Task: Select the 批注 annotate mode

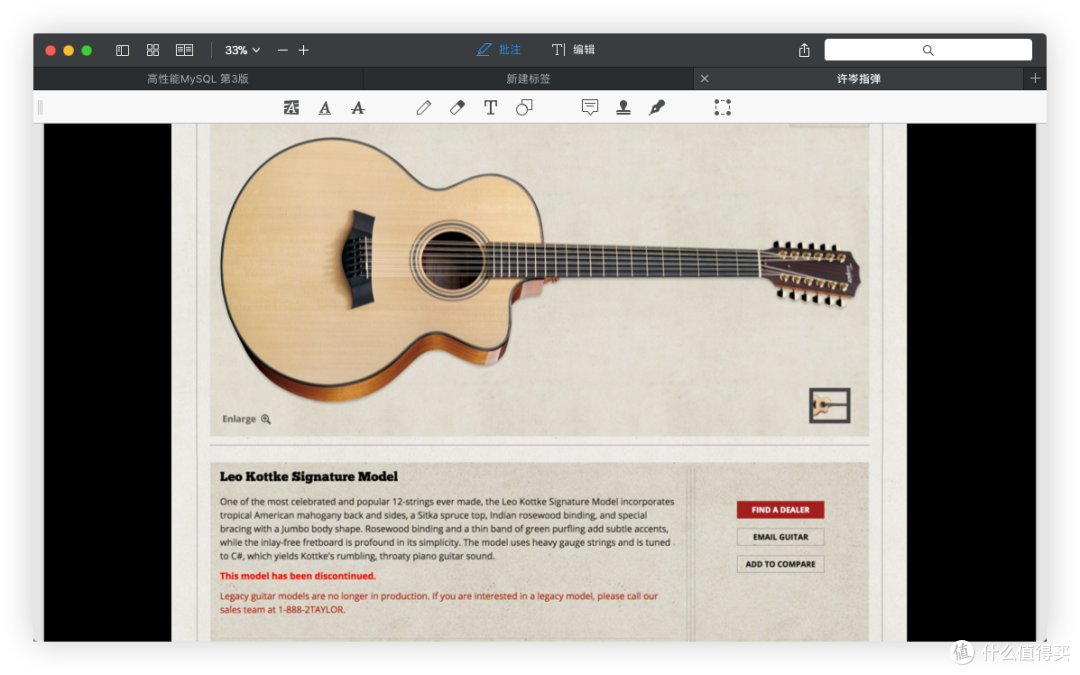Action: tap(499, 50)
